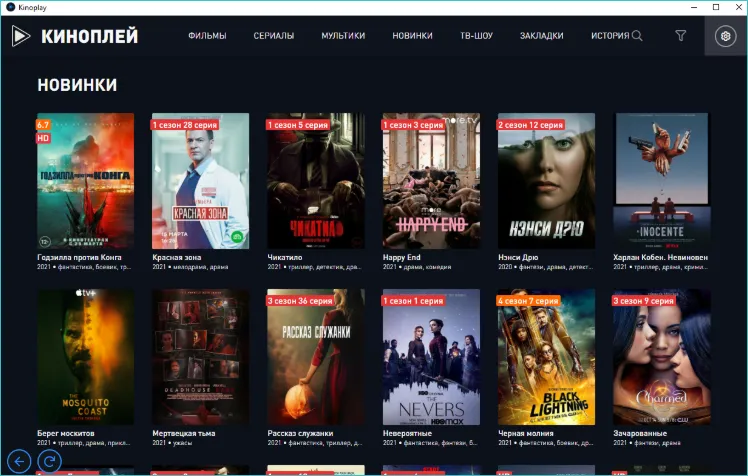Click the genres line under Красная зона
The width and height of the screenshot is (748, 476).
190,267
